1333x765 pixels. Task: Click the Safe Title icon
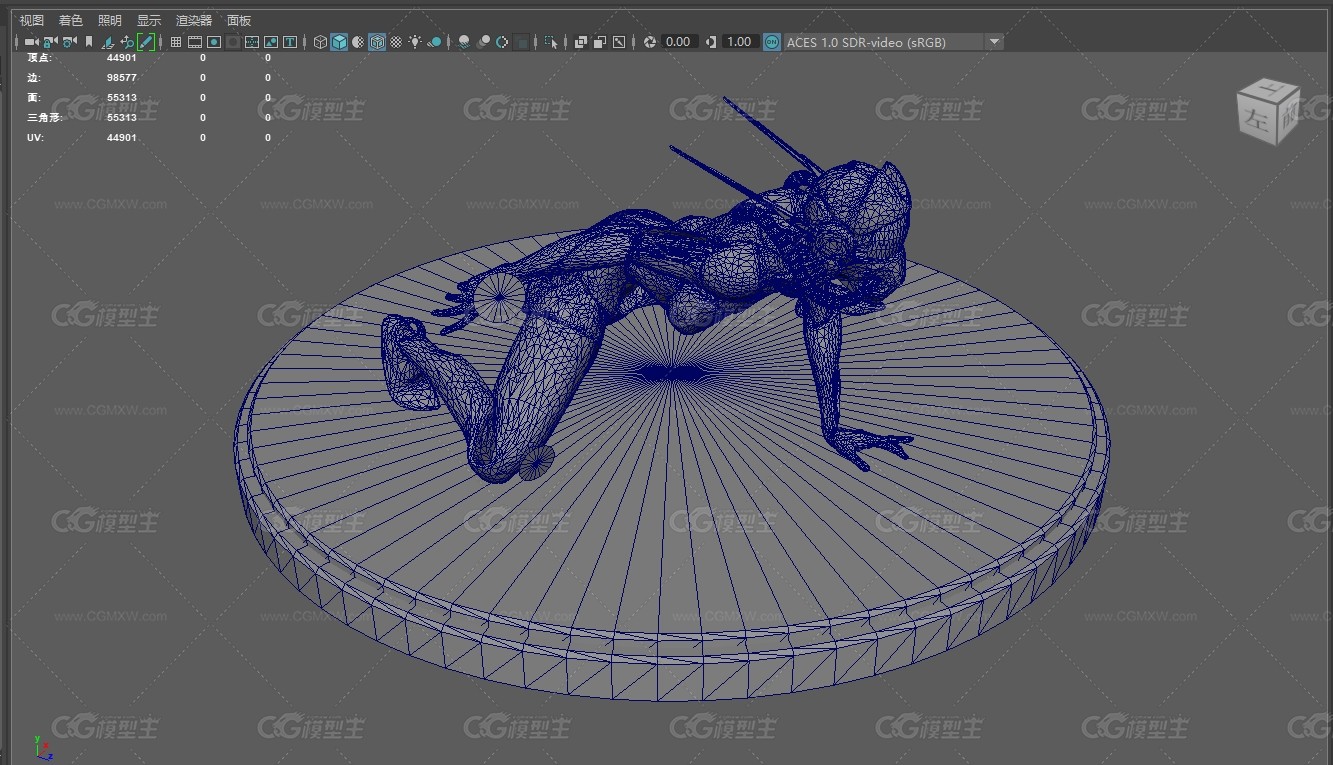click(x=290, y=42)
